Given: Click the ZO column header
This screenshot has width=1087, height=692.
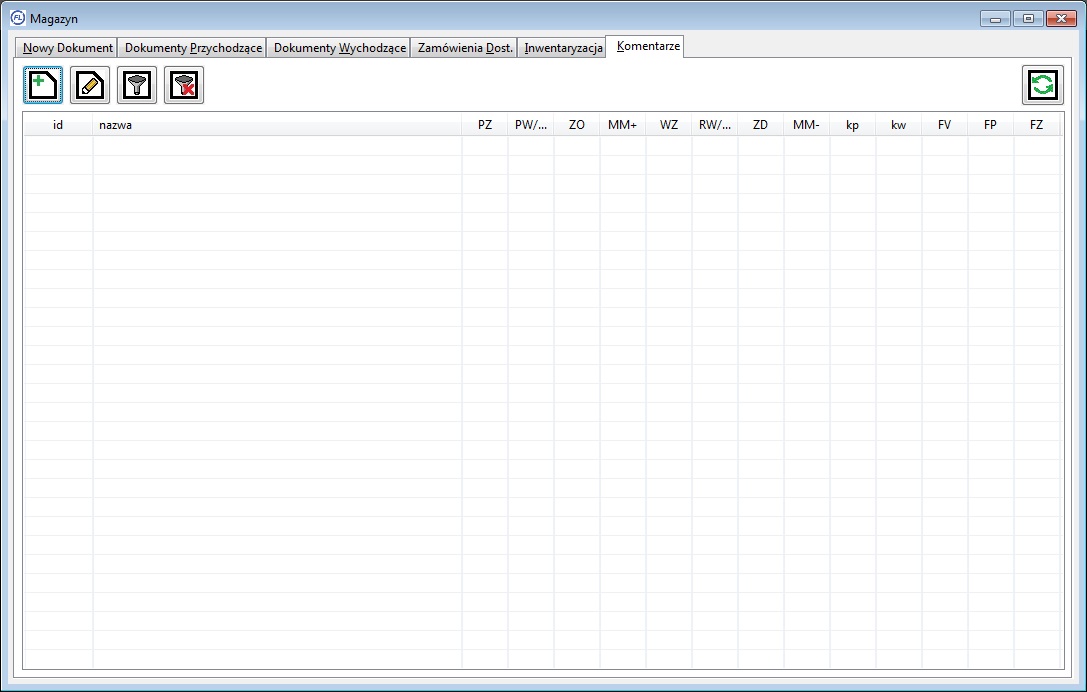Looking at the screenshot, I should (x=577, y=125).
